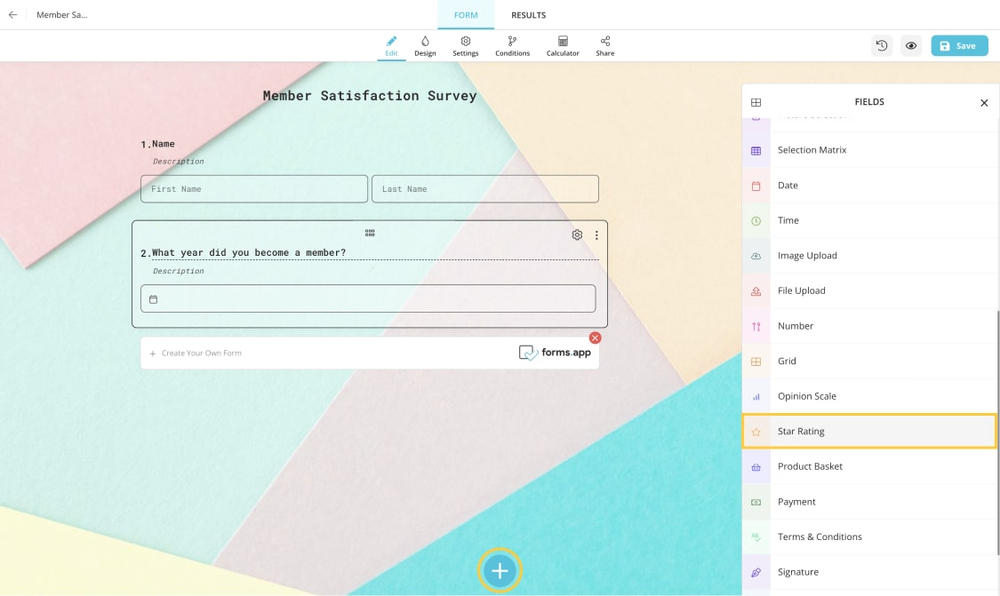Image resolution: width=1000 pixels, height=596 pixels.
Task: Open the Settings toolbar item
Action: click(x=465, y=46)
